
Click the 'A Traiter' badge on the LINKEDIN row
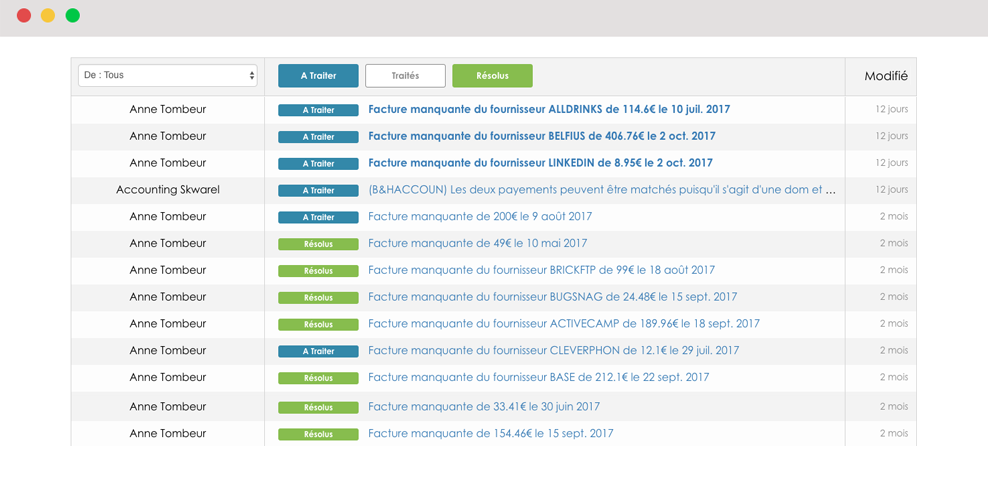[x=318, y=164]
